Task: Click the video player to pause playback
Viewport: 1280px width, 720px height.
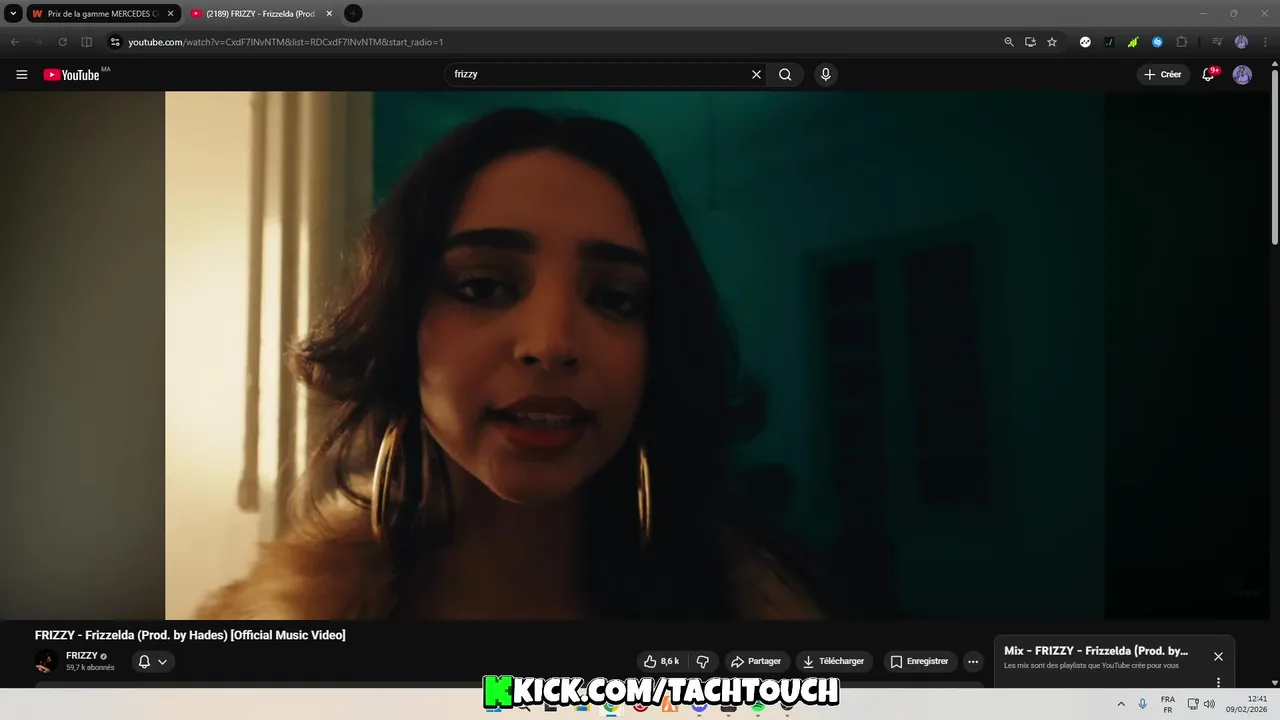Action: click(x=635, y=355)
